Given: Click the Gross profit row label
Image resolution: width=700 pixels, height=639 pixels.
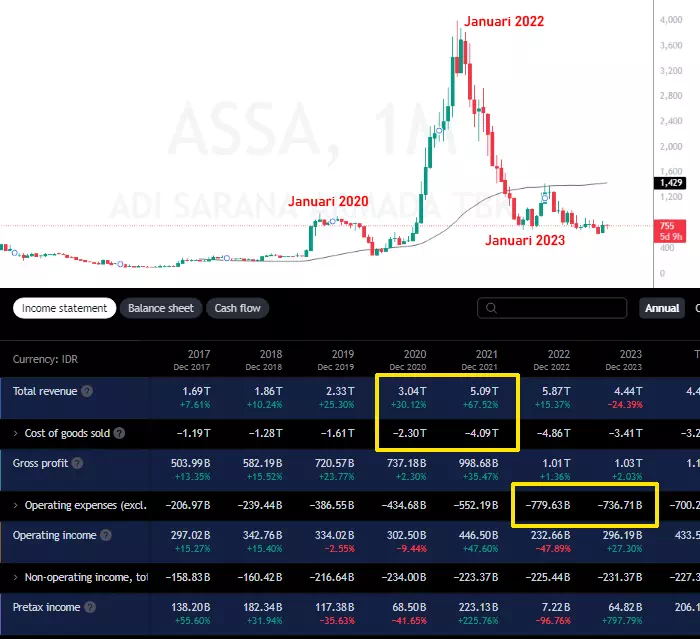Looking at the screenshot, I should [41, 463].
